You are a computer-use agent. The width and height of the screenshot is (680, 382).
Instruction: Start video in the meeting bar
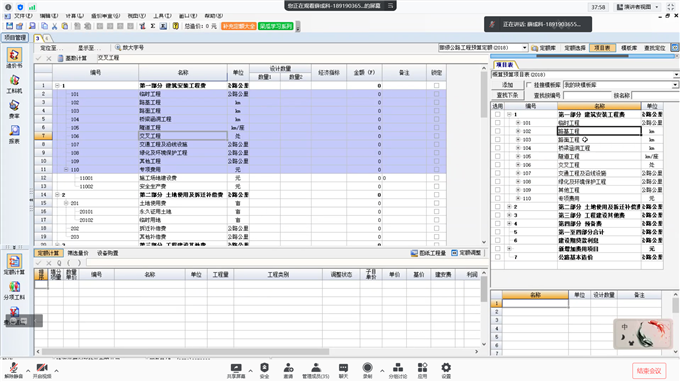pos(42,370)
